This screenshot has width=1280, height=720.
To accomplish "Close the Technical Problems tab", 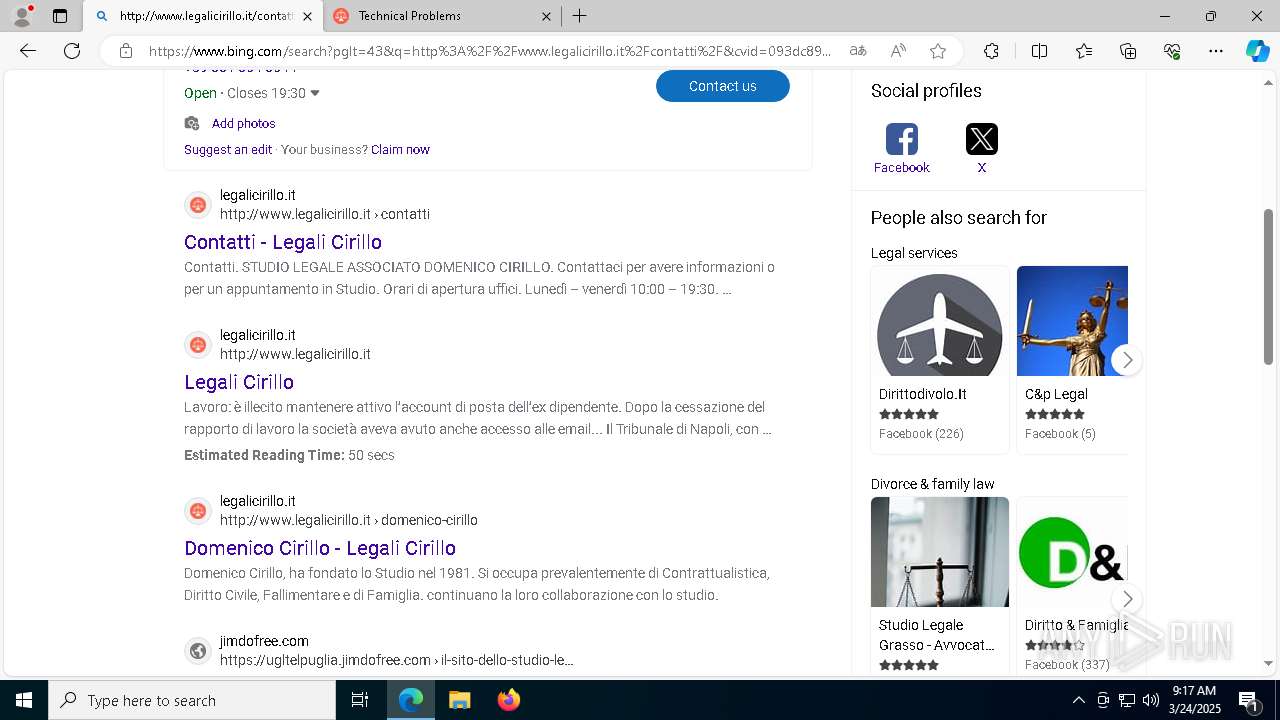I will coord(546,16).
